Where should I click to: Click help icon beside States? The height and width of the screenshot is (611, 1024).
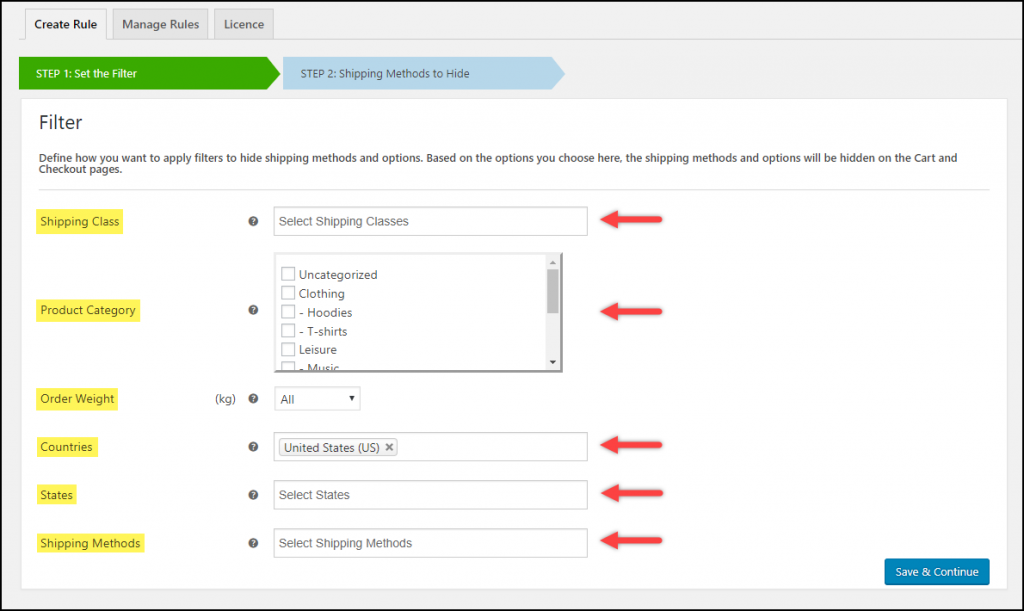[x=253, y=495]
